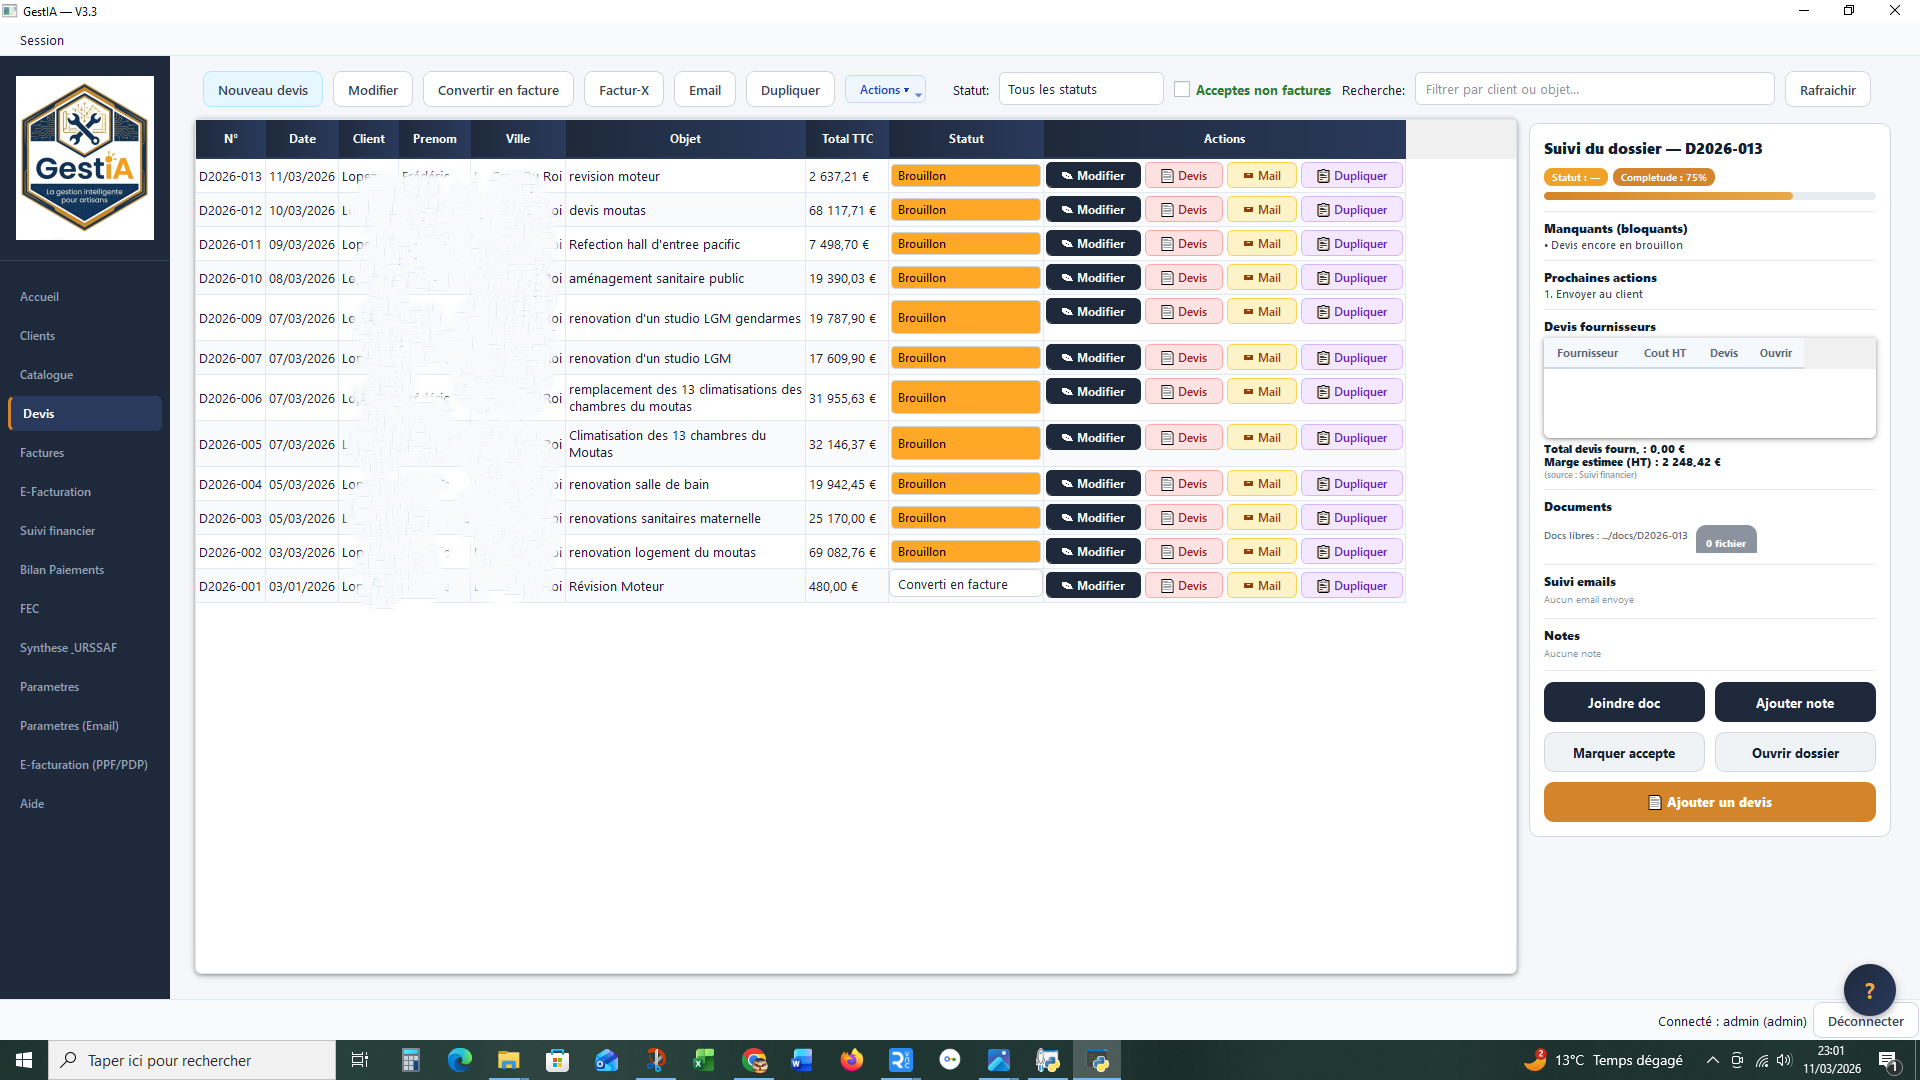Click Ajouter un devis orange button
1920x1080 pixels.
pos(1708,802)
